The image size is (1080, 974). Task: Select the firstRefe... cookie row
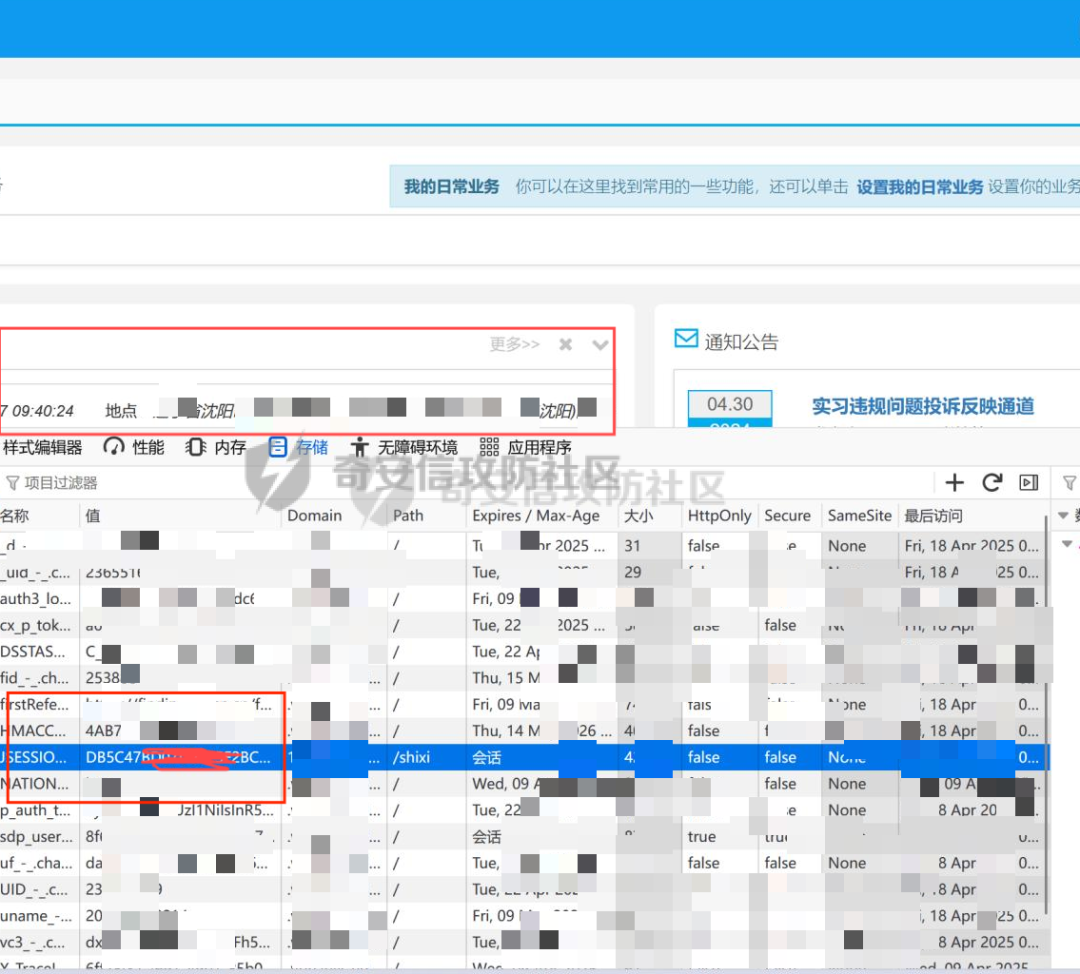coord(523,705)
